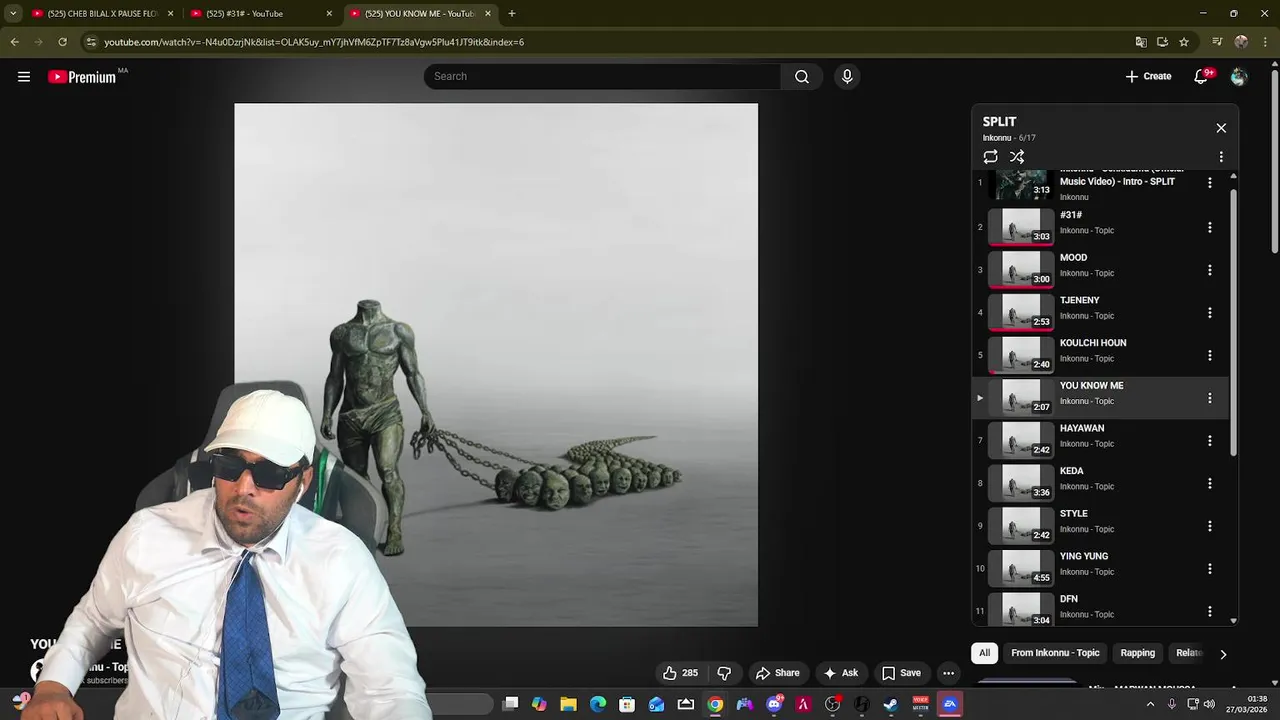Open more options for YOU KNOW ME track
Image resolution: width=1280 pixels, height=720 pixels.
[1209, 398]
